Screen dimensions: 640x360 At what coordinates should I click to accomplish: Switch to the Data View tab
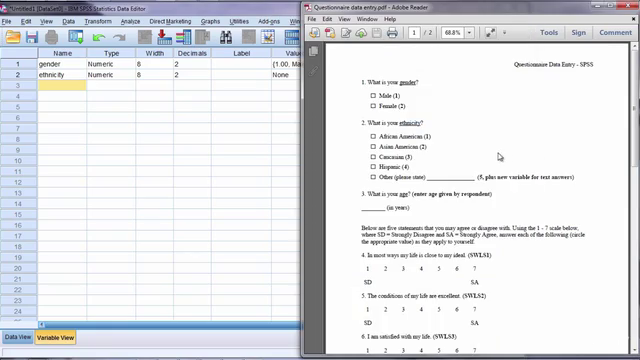click(18, 337)
